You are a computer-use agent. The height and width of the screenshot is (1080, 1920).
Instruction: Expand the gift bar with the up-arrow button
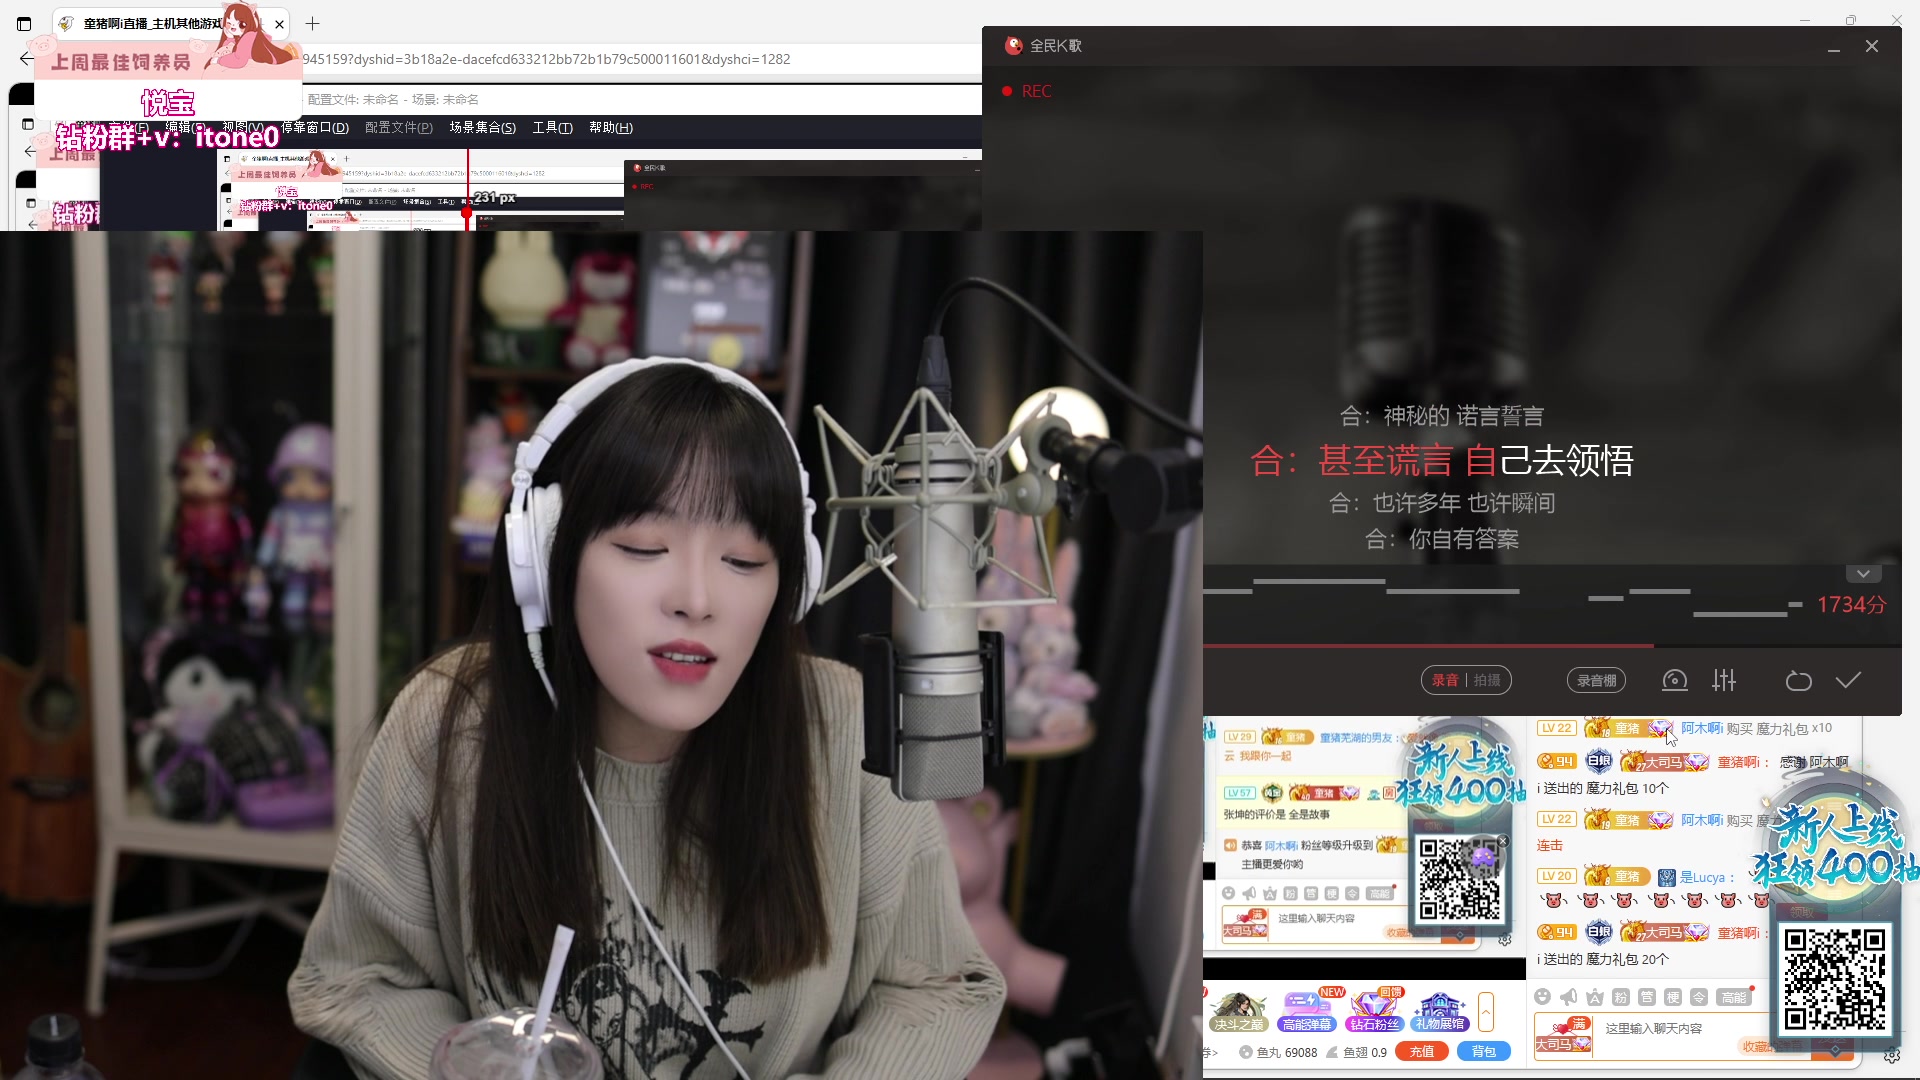click(1486, 1012)
